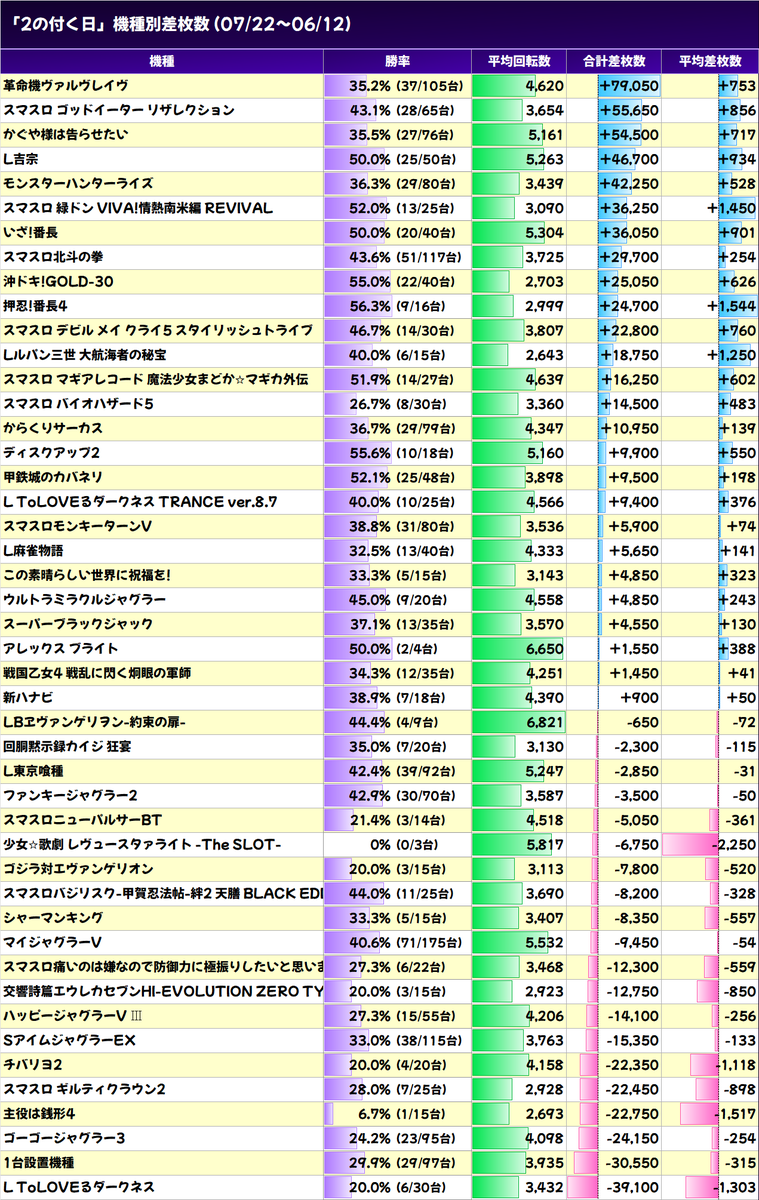Click the 平均回転数 column header
The width and height of the screenshot is (759, 1200).
518,61
